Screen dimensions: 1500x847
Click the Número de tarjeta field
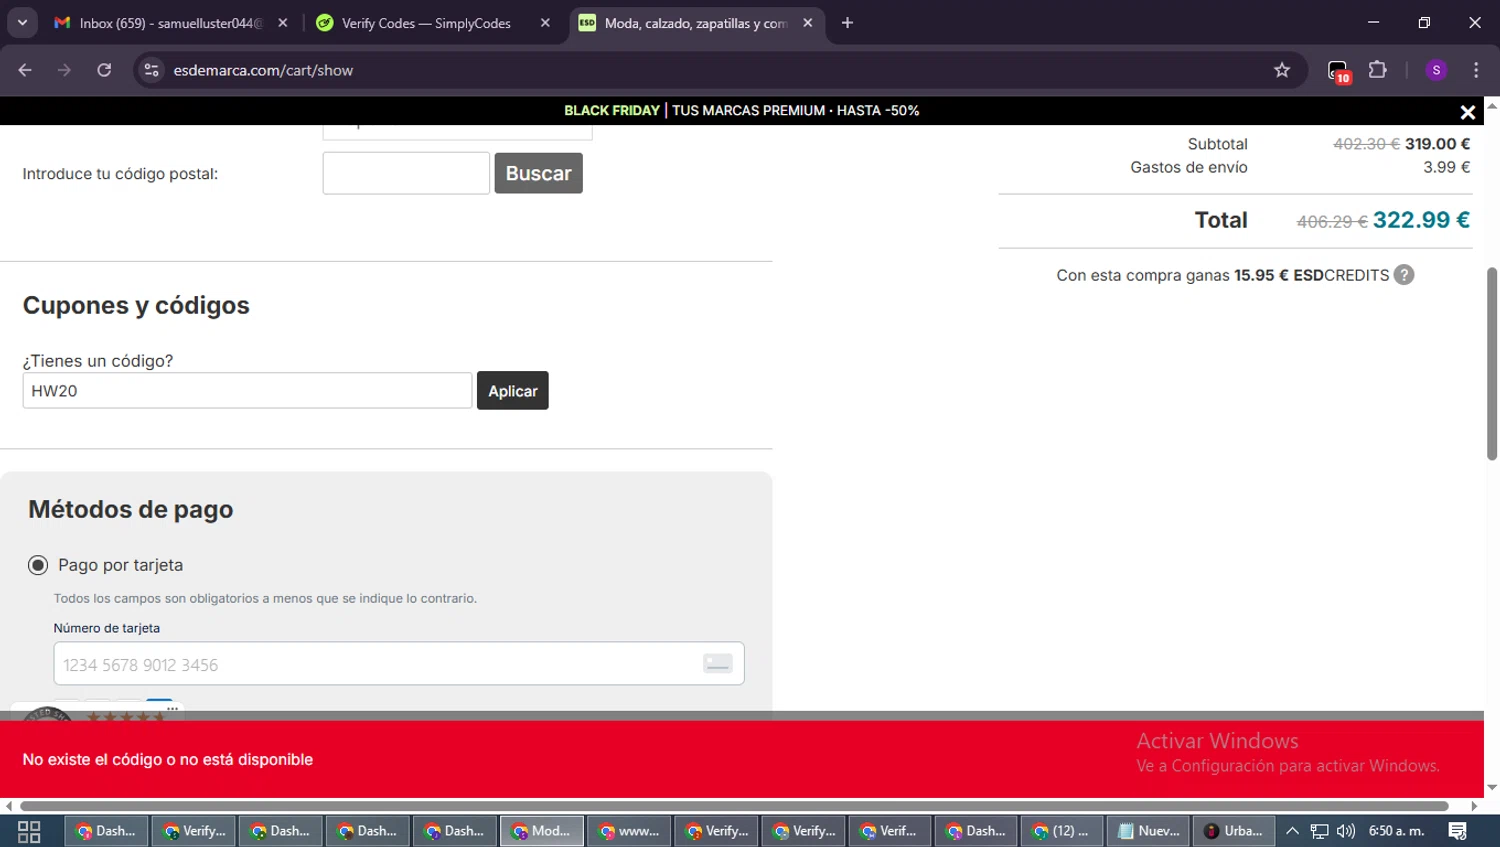point(399,664)
